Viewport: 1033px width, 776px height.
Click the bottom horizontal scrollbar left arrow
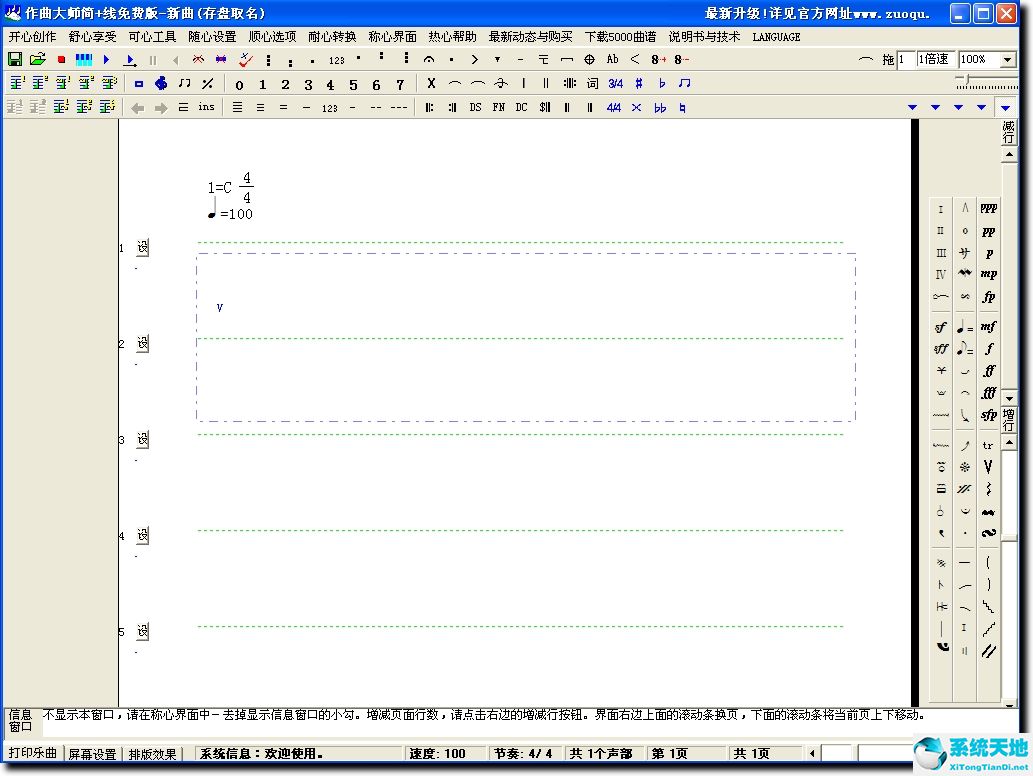coord(812,753)
